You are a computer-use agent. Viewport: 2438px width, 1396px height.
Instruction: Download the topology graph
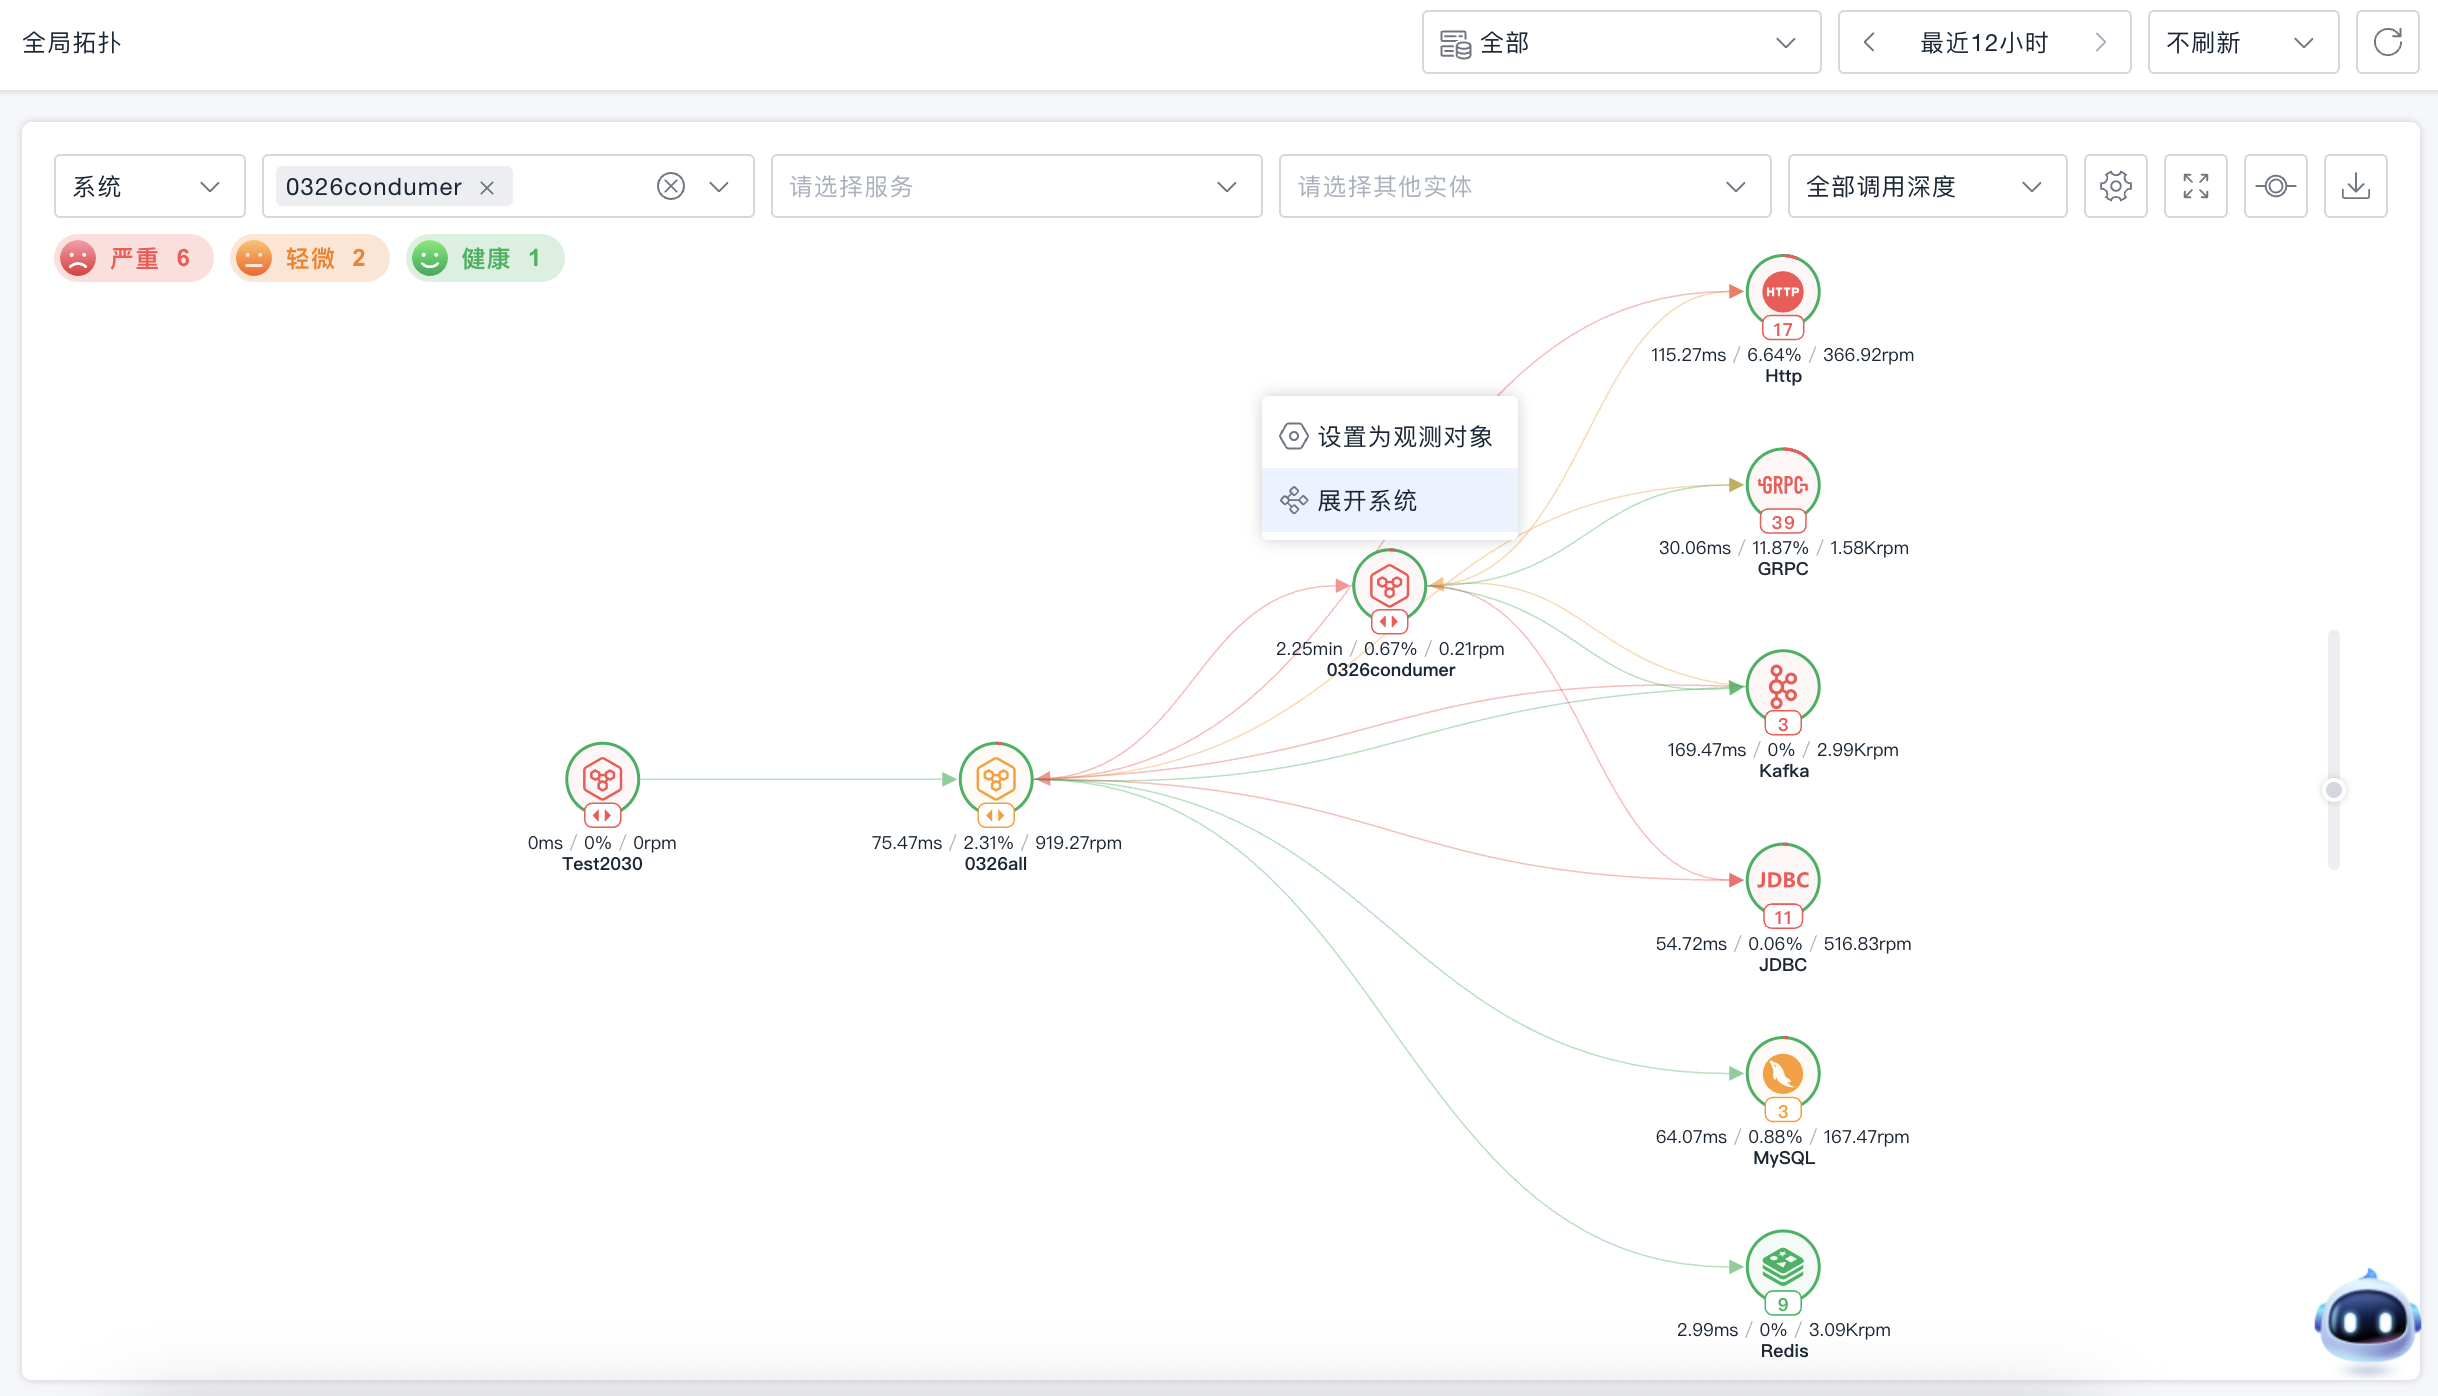point(2355,186)
